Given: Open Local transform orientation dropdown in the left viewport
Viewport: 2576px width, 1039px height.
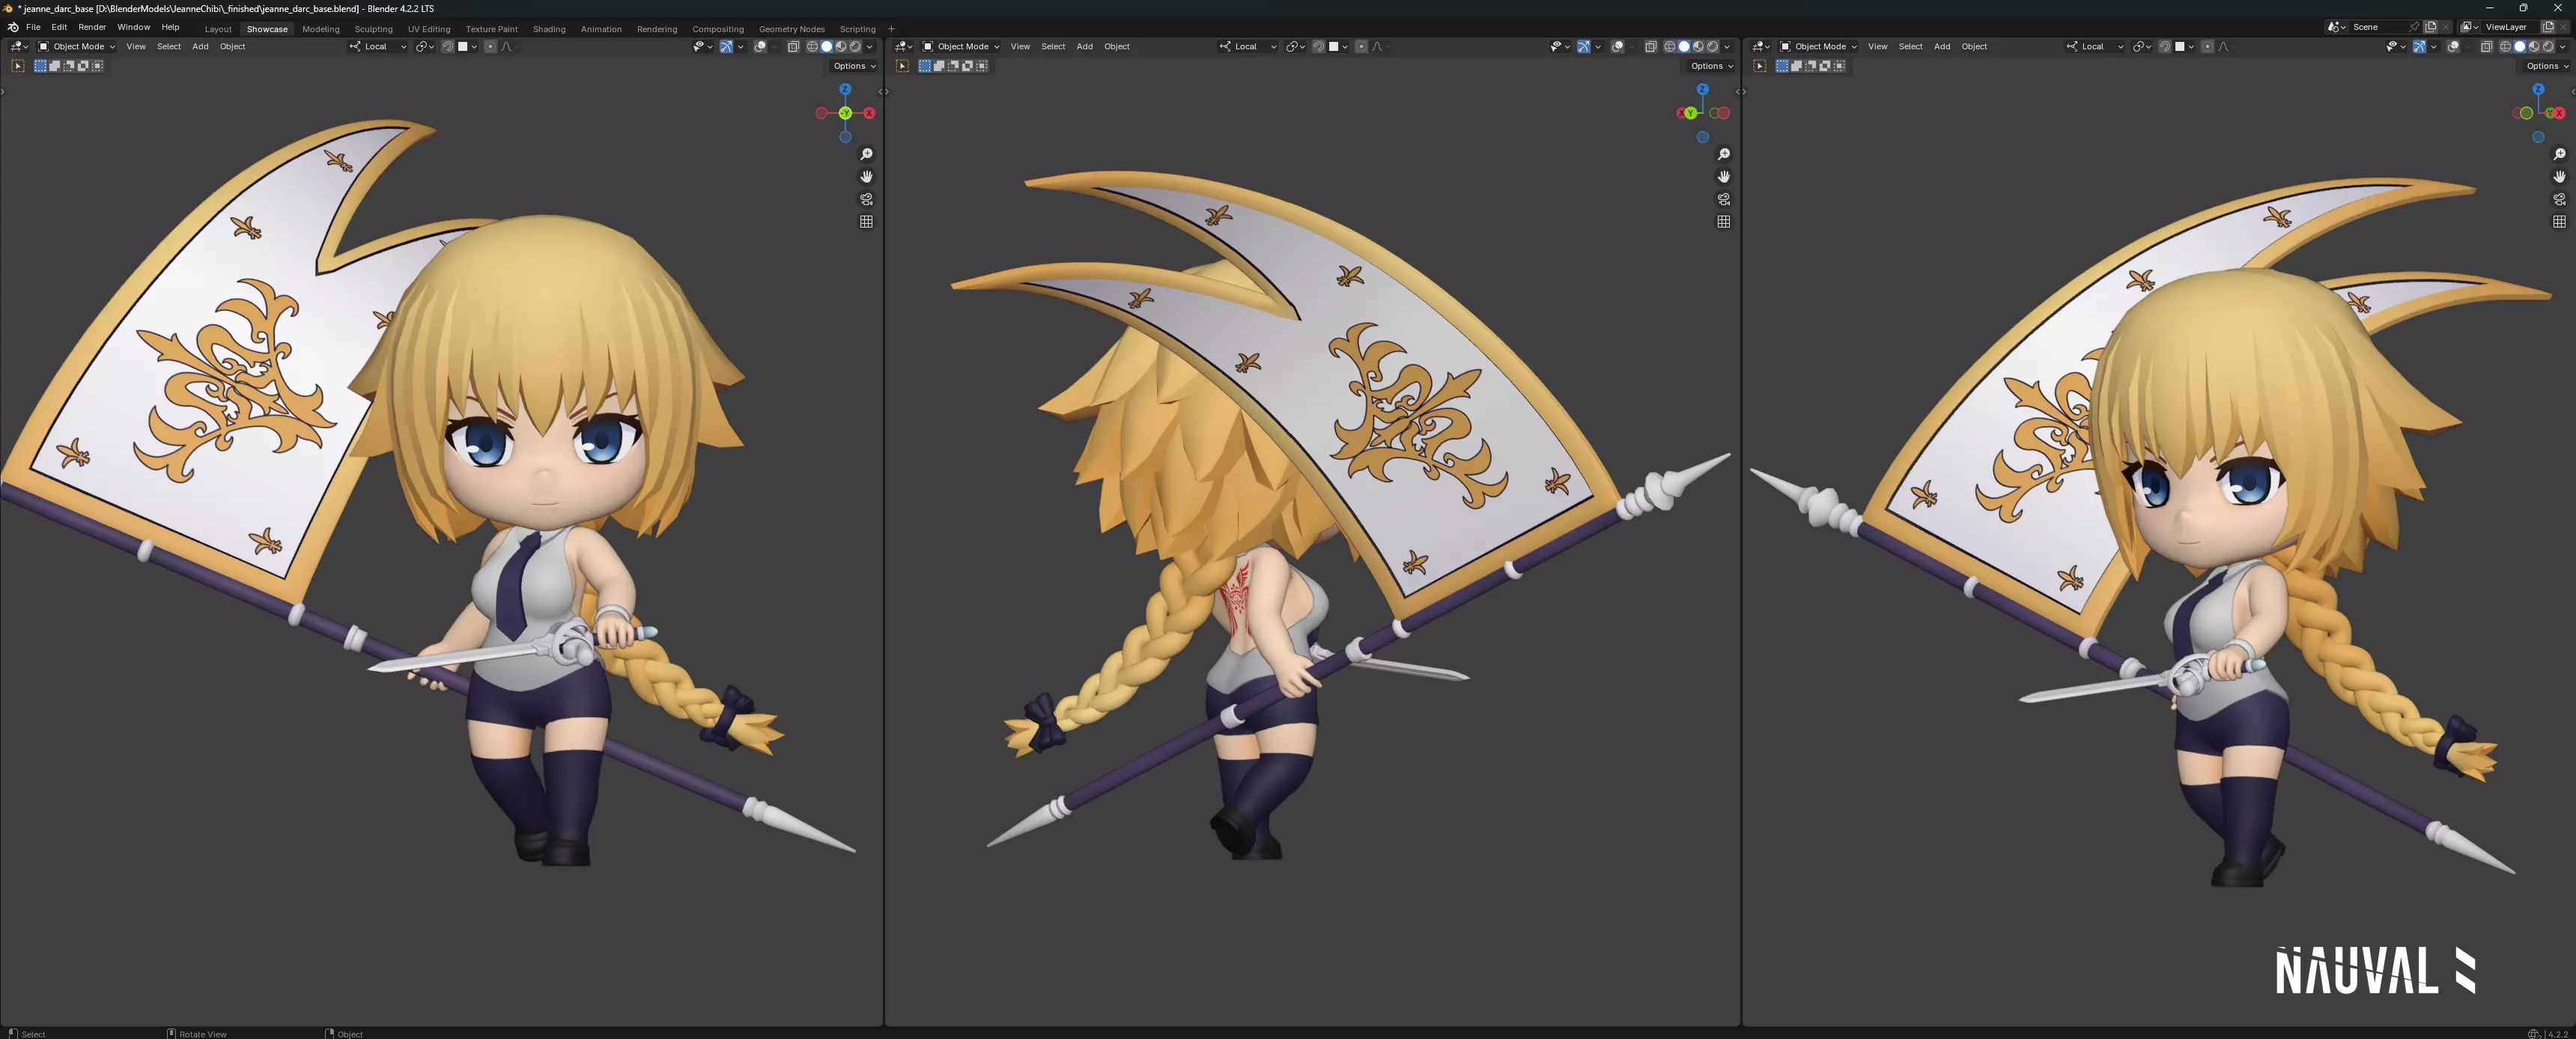Looking at the screenshot, I should tap(378, 46).
